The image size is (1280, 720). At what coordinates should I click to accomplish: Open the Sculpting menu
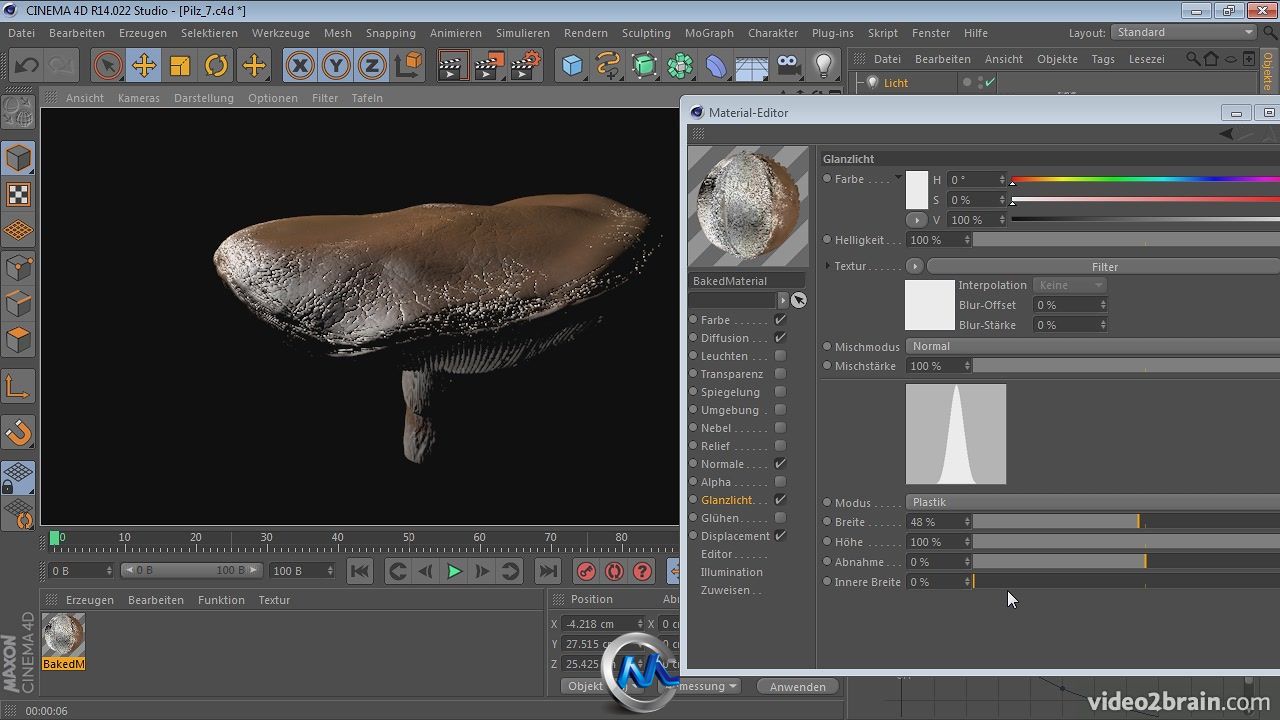point(646,33)
